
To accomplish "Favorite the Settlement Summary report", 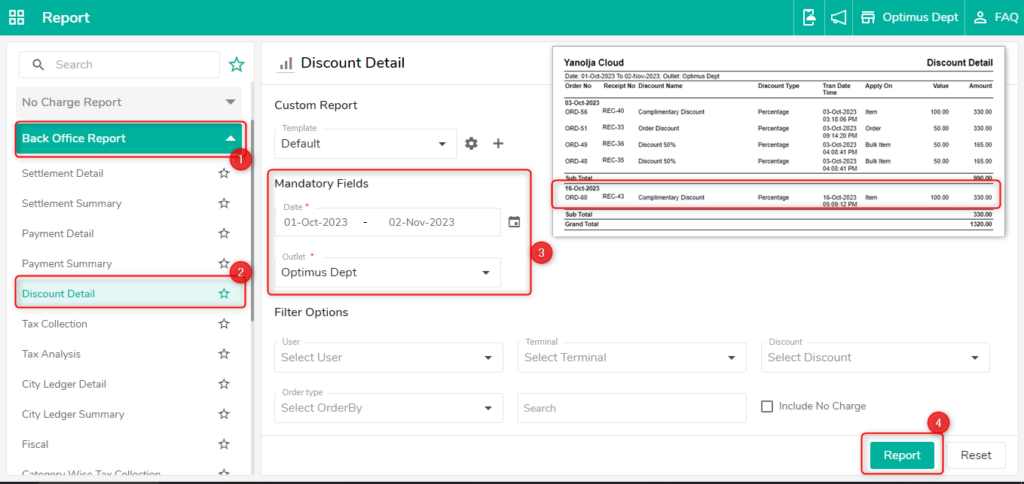I will [224, 203].
